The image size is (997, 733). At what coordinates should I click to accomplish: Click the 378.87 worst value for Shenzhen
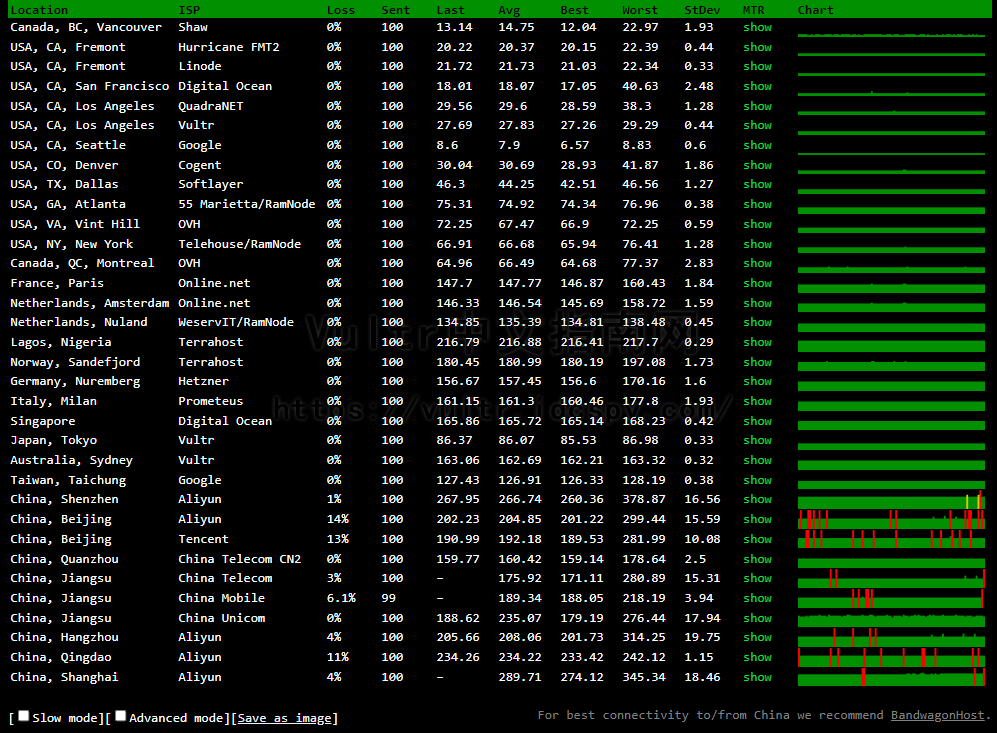643,499
